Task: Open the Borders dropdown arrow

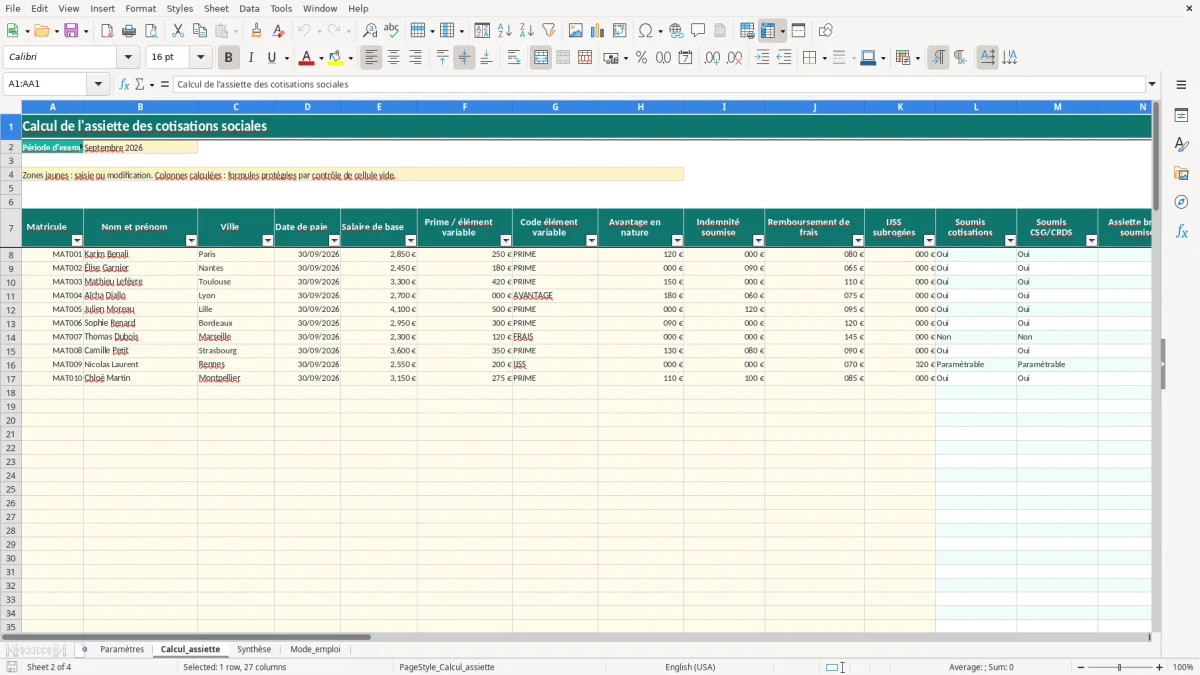Action: (824, 58)
